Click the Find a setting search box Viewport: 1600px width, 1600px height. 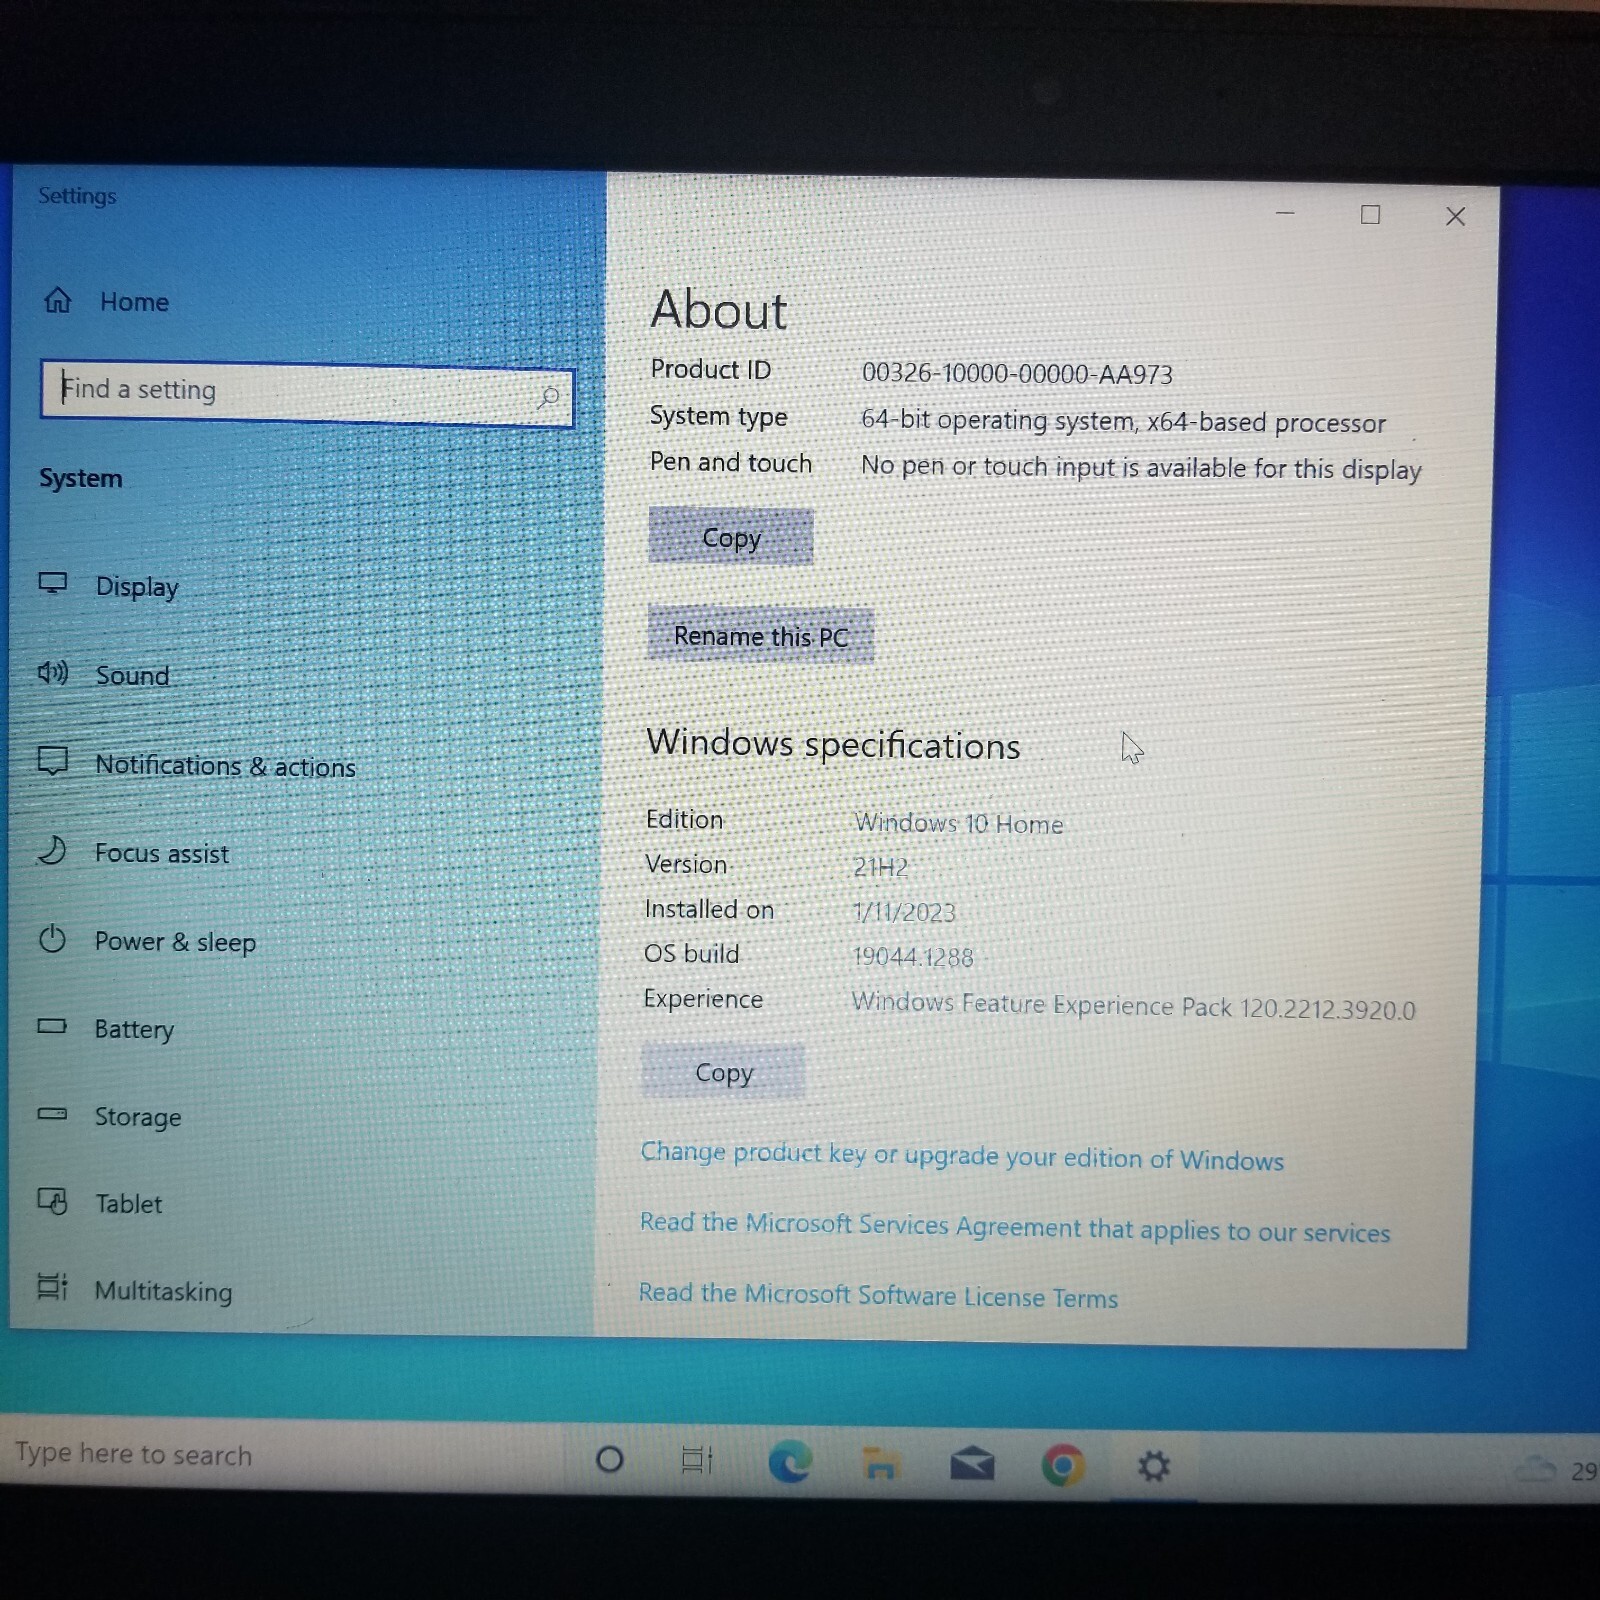(x=307, y=393)
